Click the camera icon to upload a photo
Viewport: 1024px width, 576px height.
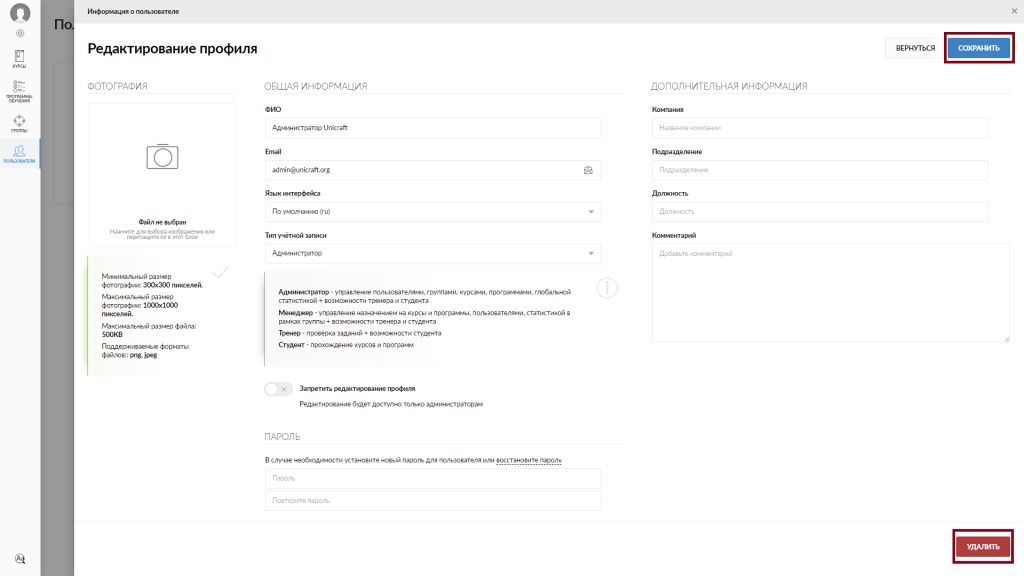(162, 157)
